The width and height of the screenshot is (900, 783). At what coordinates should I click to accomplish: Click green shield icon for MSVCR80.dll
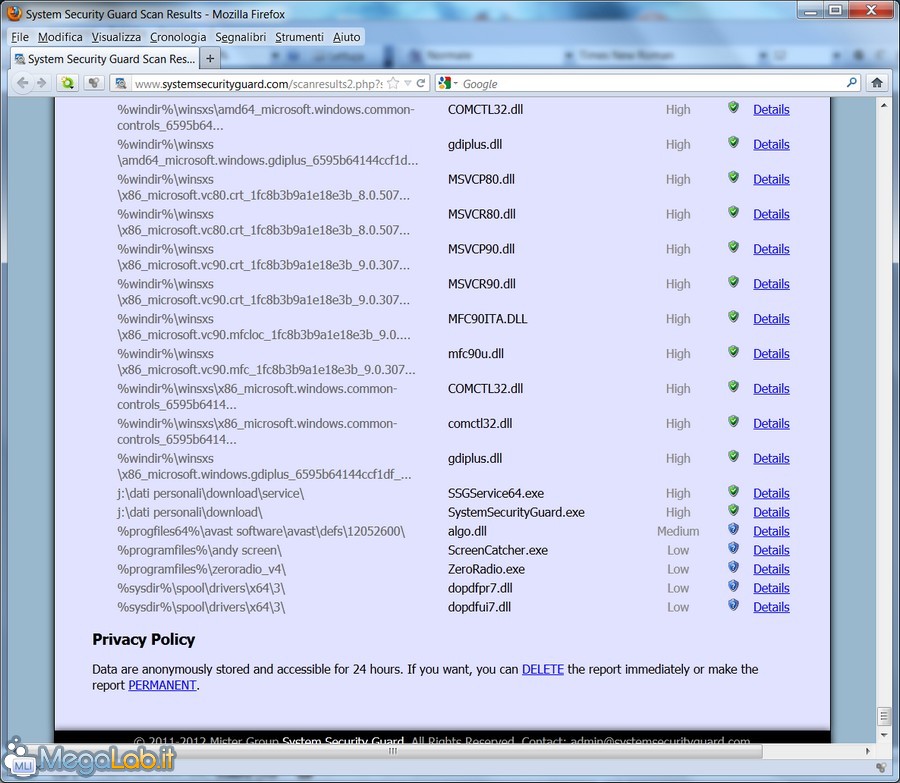733,212
